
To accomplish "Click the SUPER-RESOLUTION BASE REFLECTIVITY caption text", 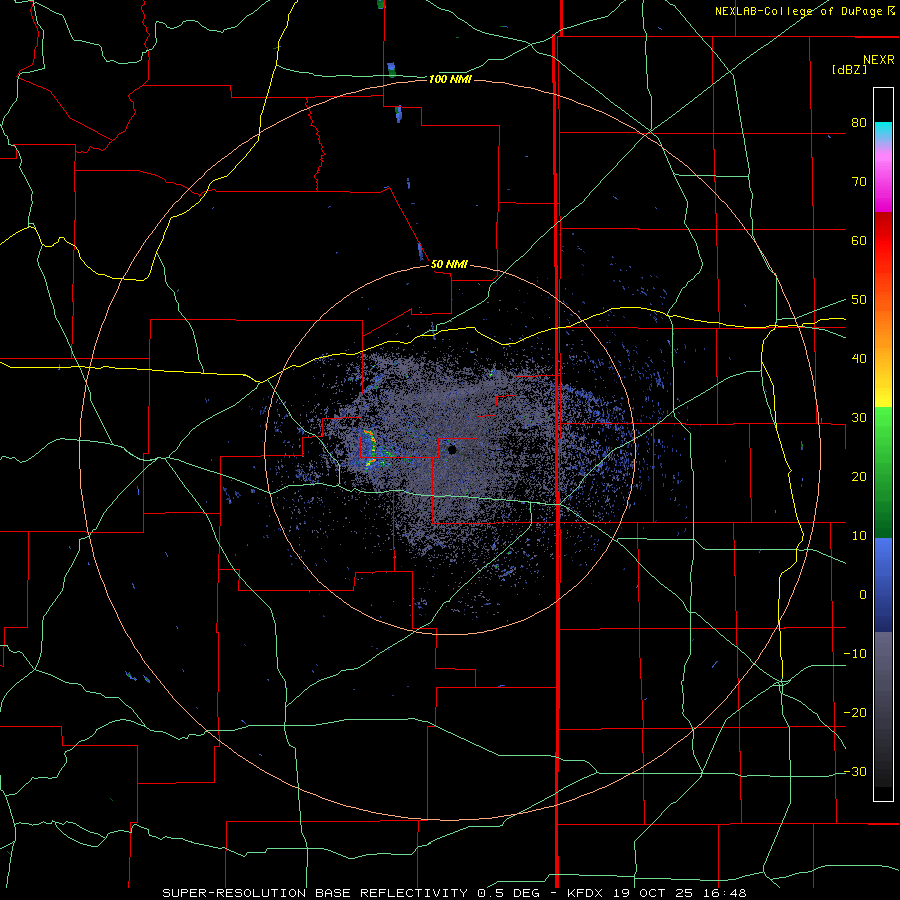I will [x=315, y=893].
